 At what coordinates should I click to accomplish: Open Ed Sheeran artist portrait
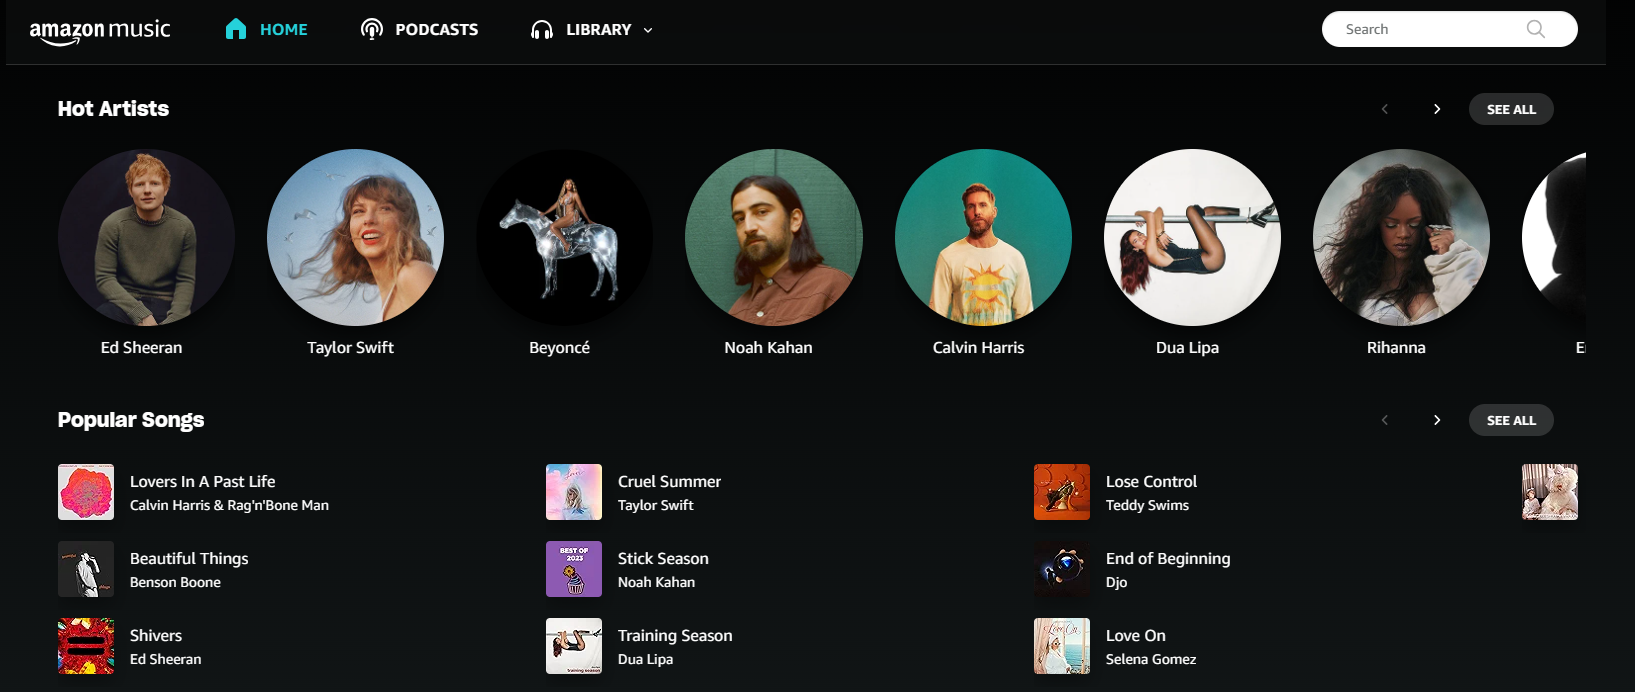pos(146,237)
